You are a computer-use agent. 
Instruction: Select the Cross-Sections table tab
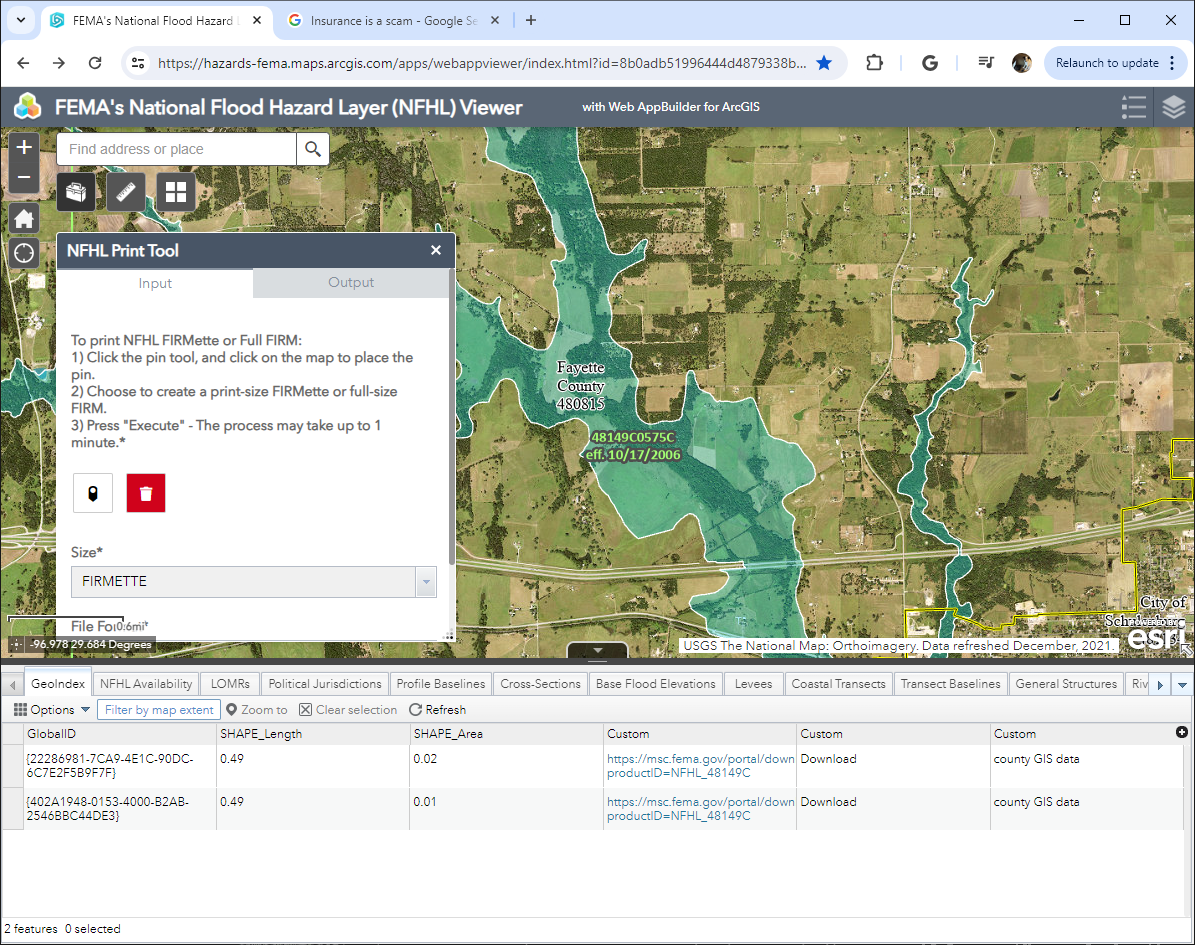(x=540, y=684)
